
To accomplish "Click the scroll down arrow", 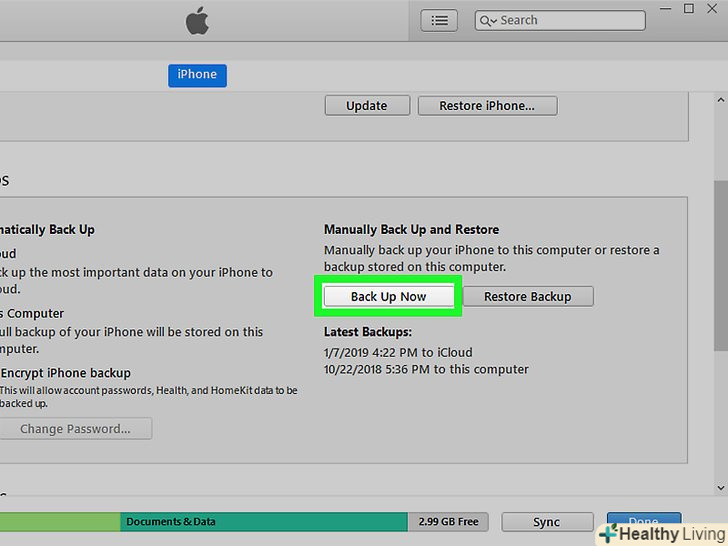I will 721,488.
